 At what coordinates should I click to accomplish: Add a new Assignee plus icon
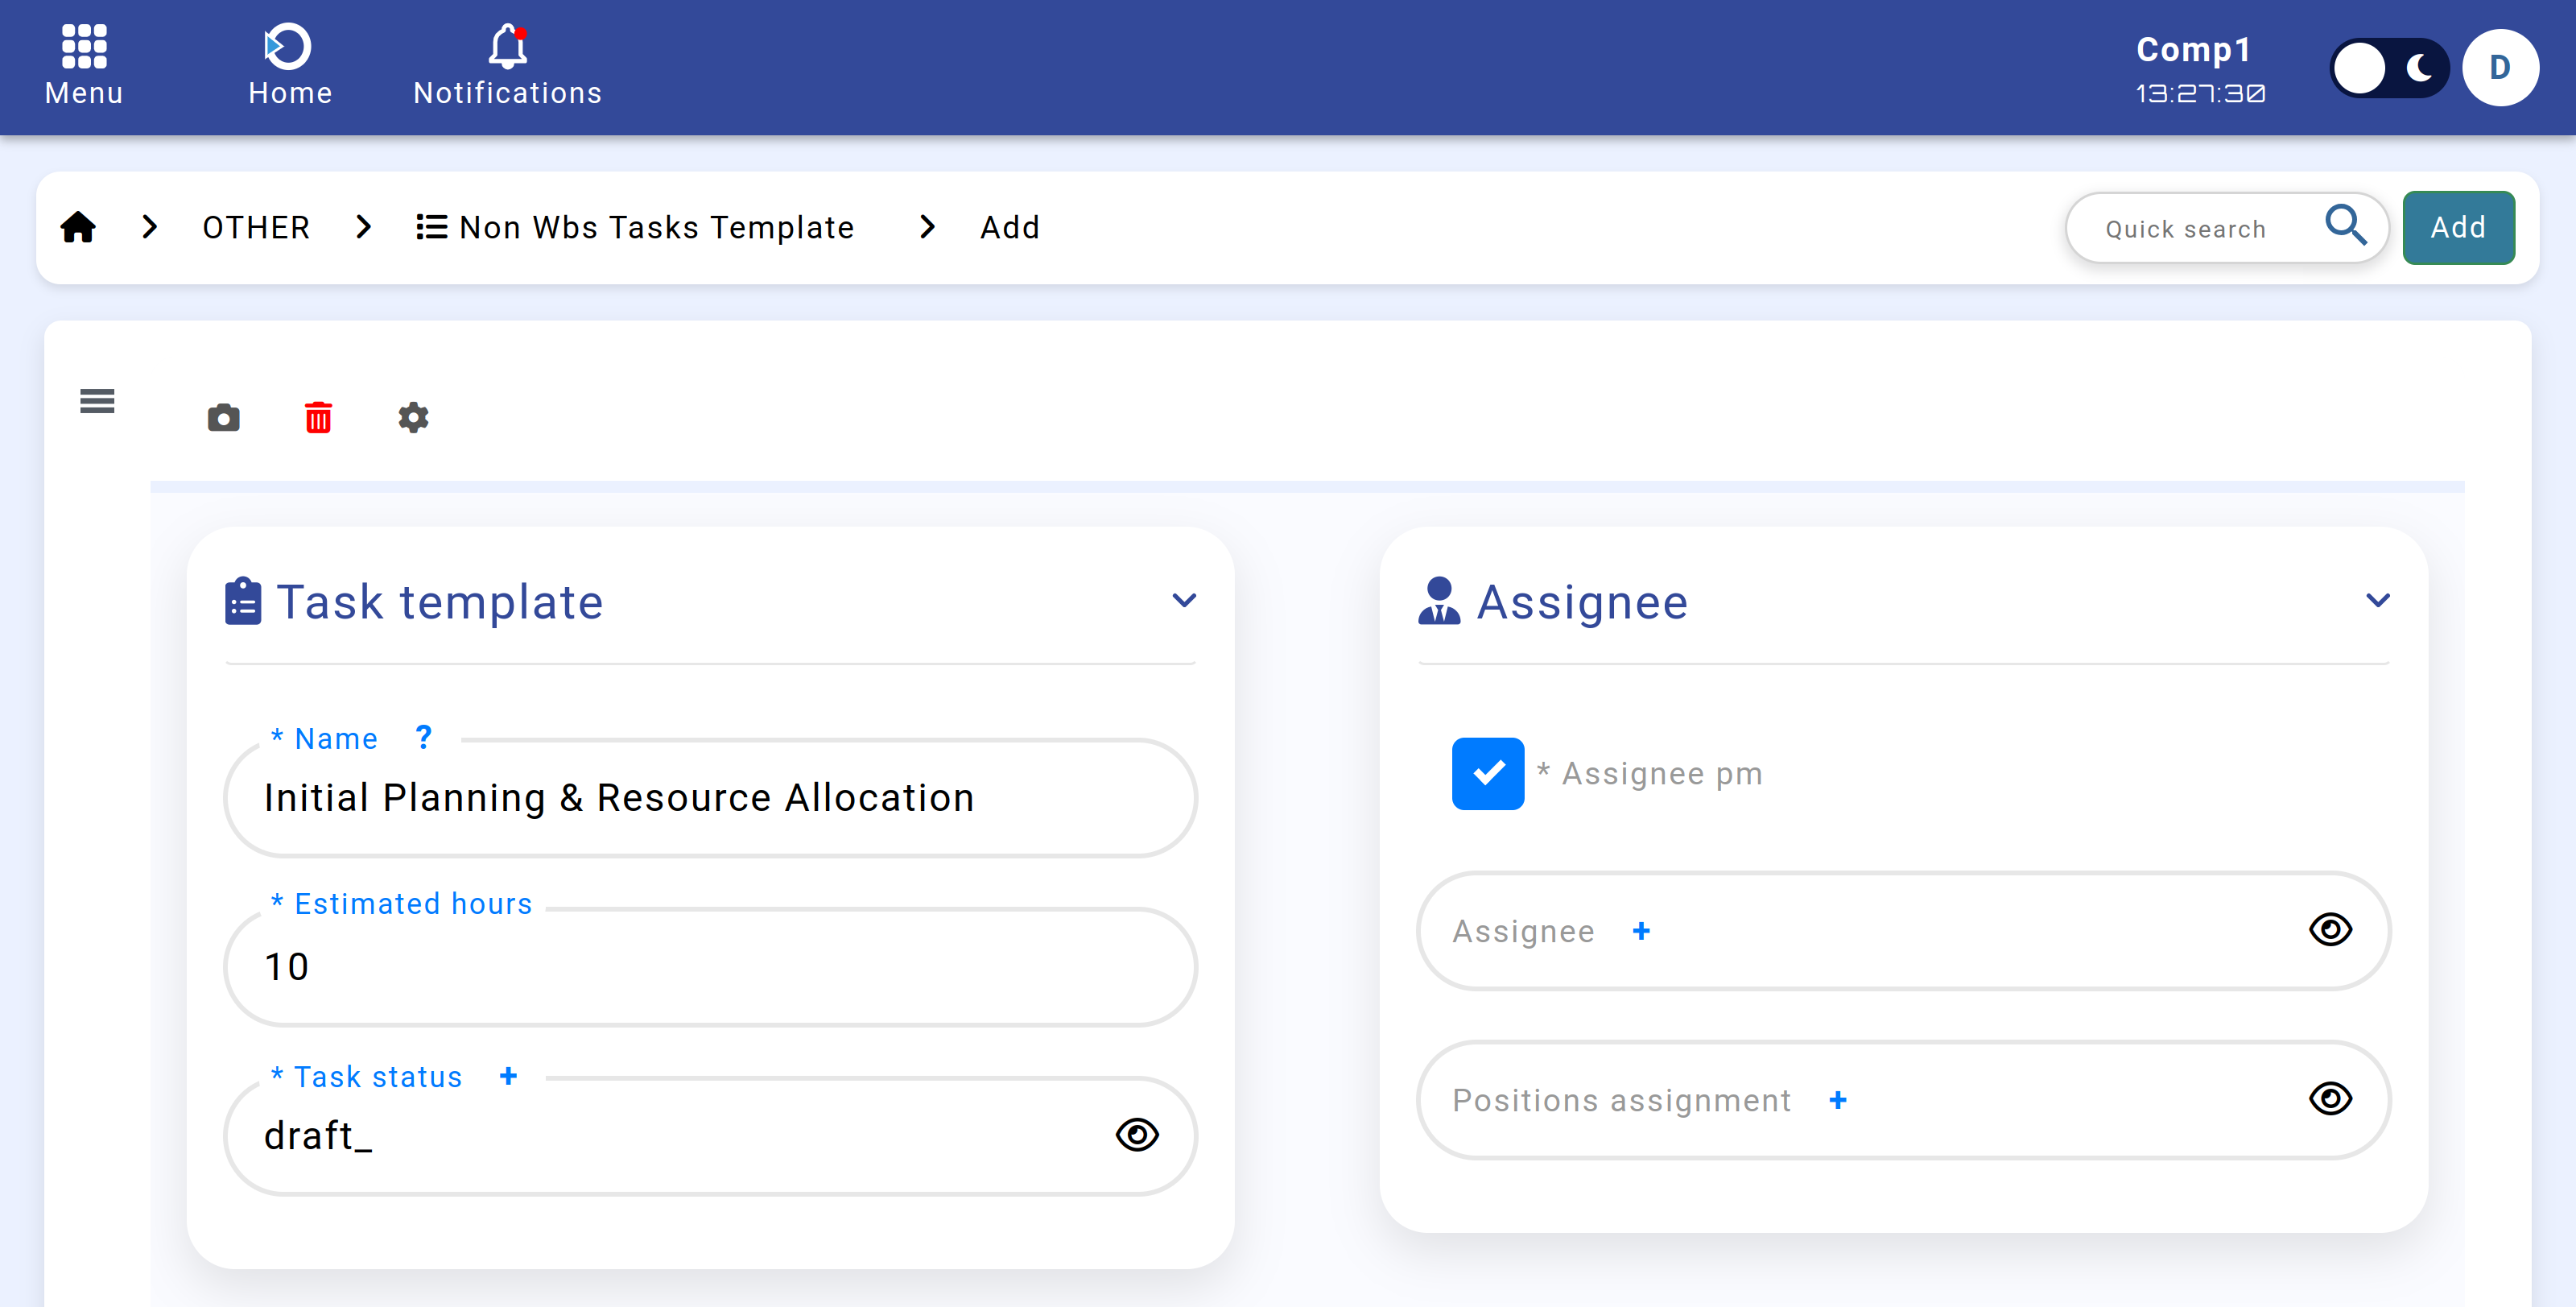1641,931
